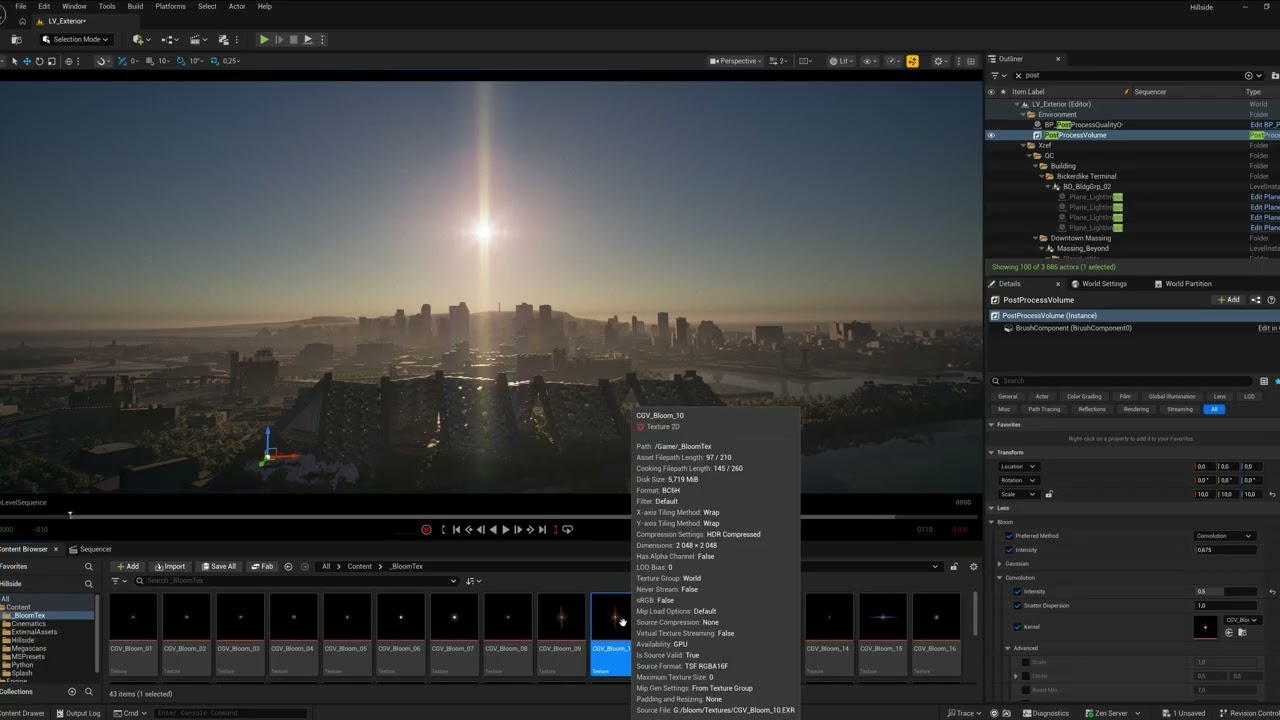Jump to the sequence start
This screenshot has height=720, width=1280.
pos(456,529)
